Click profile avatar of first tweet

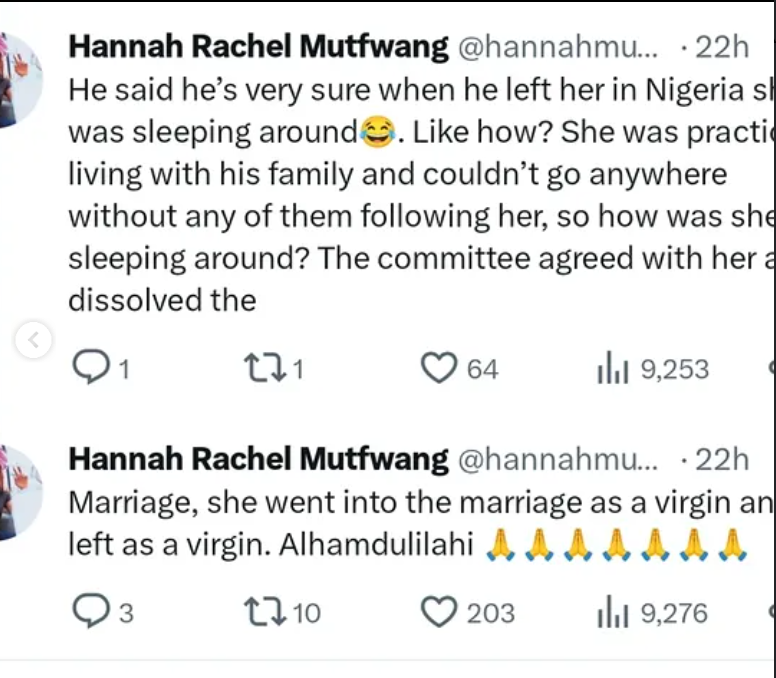pos(20,80)
